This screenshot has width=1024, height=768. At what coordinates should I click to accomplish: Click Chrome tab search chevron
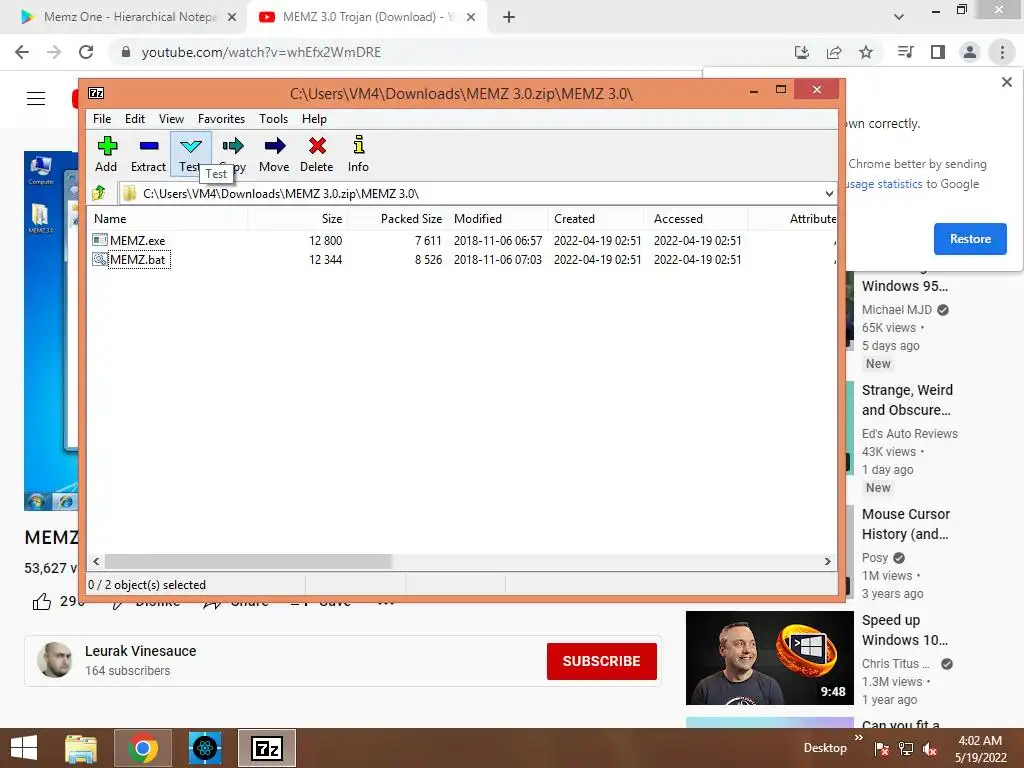(899, 17)
